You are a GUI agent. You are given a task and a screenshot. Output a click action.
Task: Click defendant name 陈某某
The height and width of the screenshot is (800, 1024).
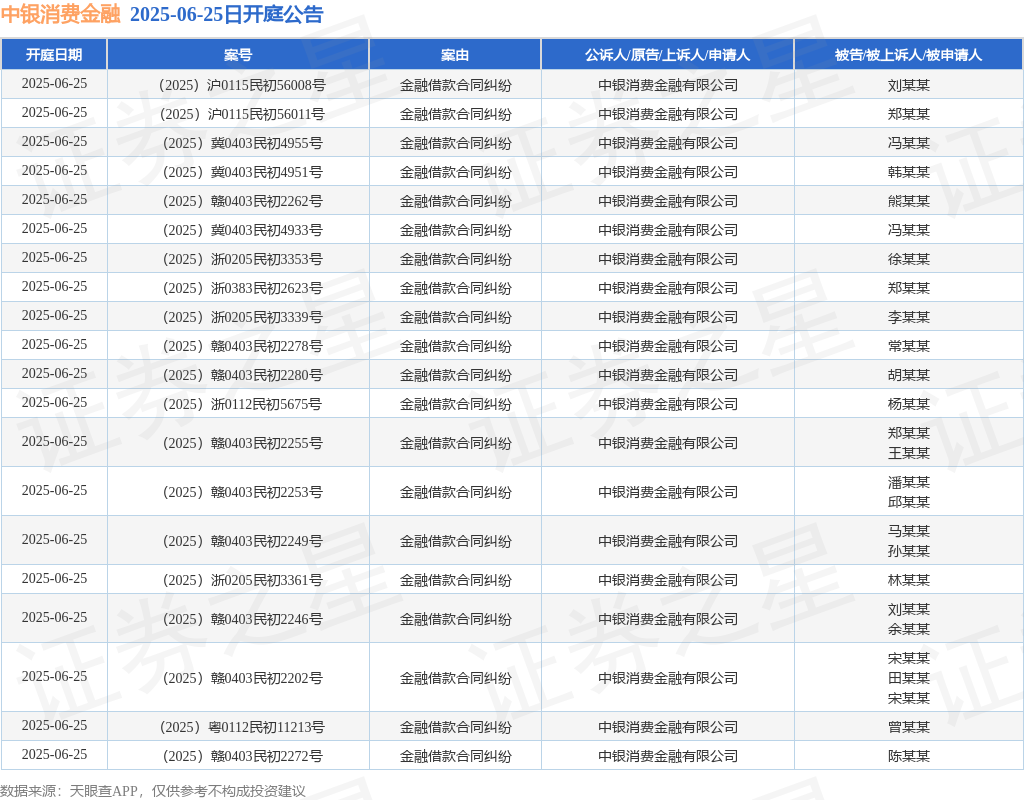click(x=908, y=756)
